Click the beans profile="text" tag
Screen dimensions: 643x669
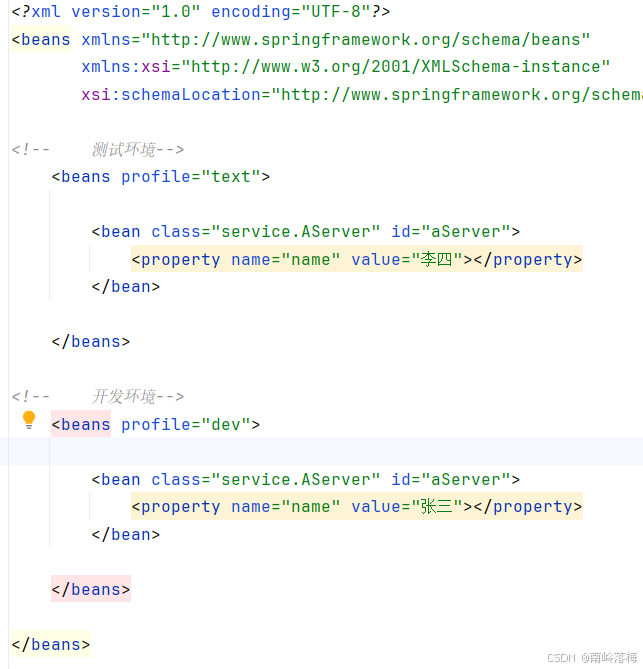160,177
